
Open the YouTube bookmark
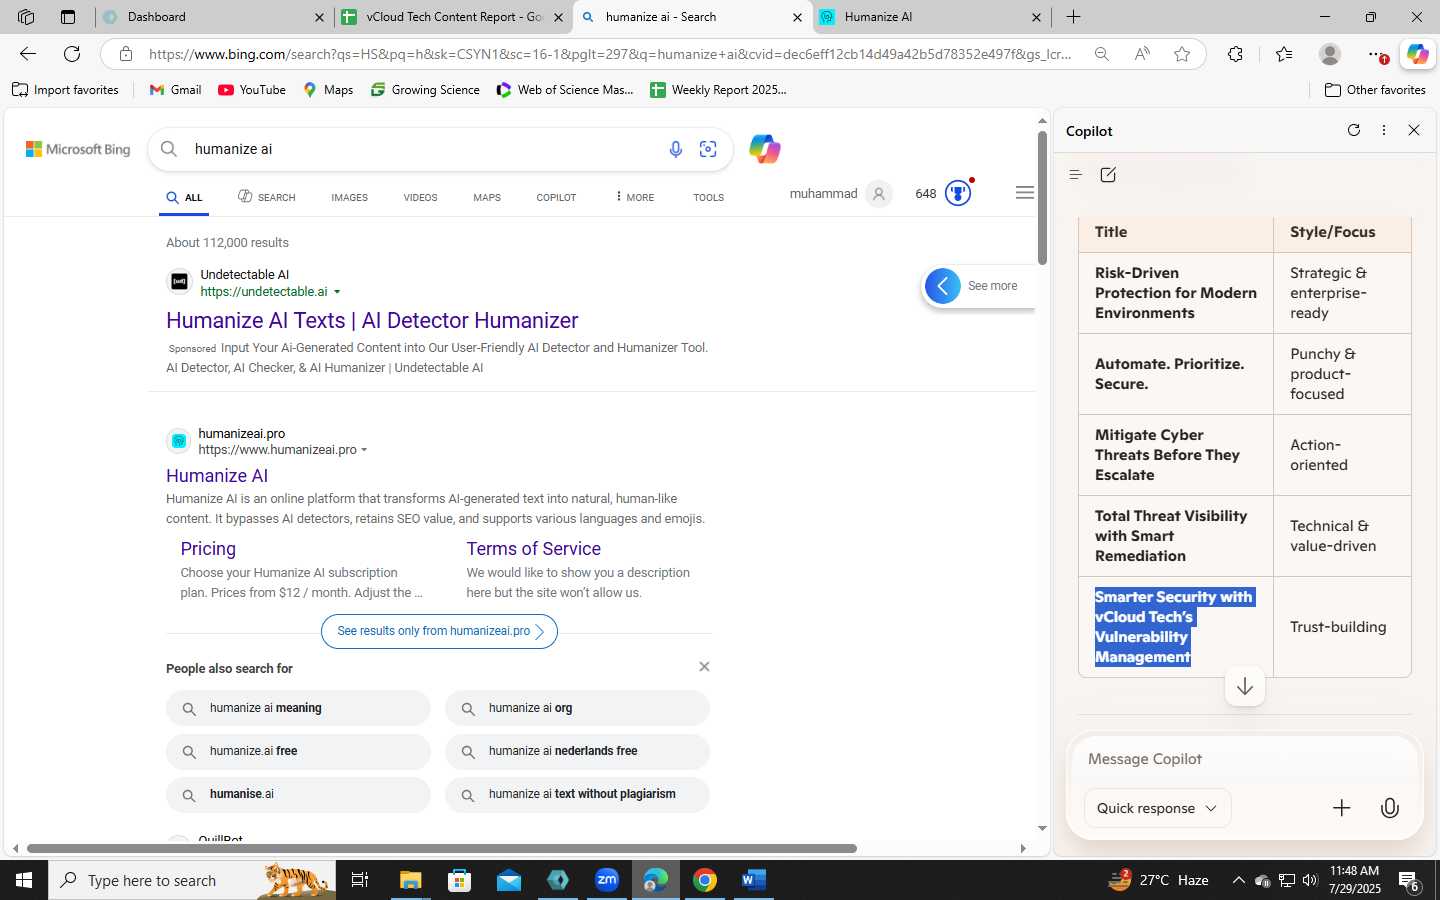tap(252, 90)
